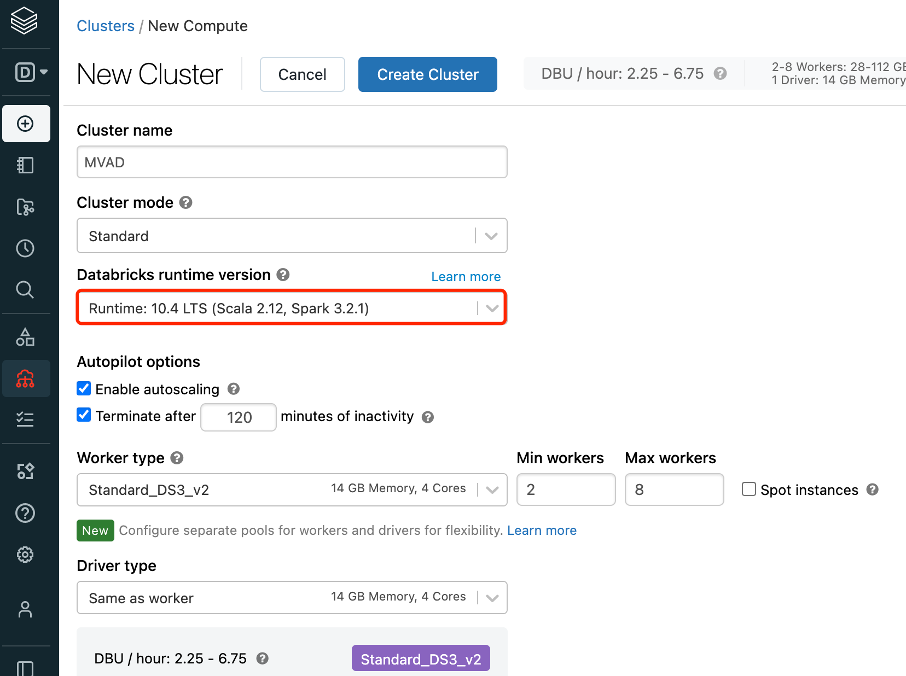Click the green New badge
Screen dimensions: 906x676
click(x=95, y=530)
